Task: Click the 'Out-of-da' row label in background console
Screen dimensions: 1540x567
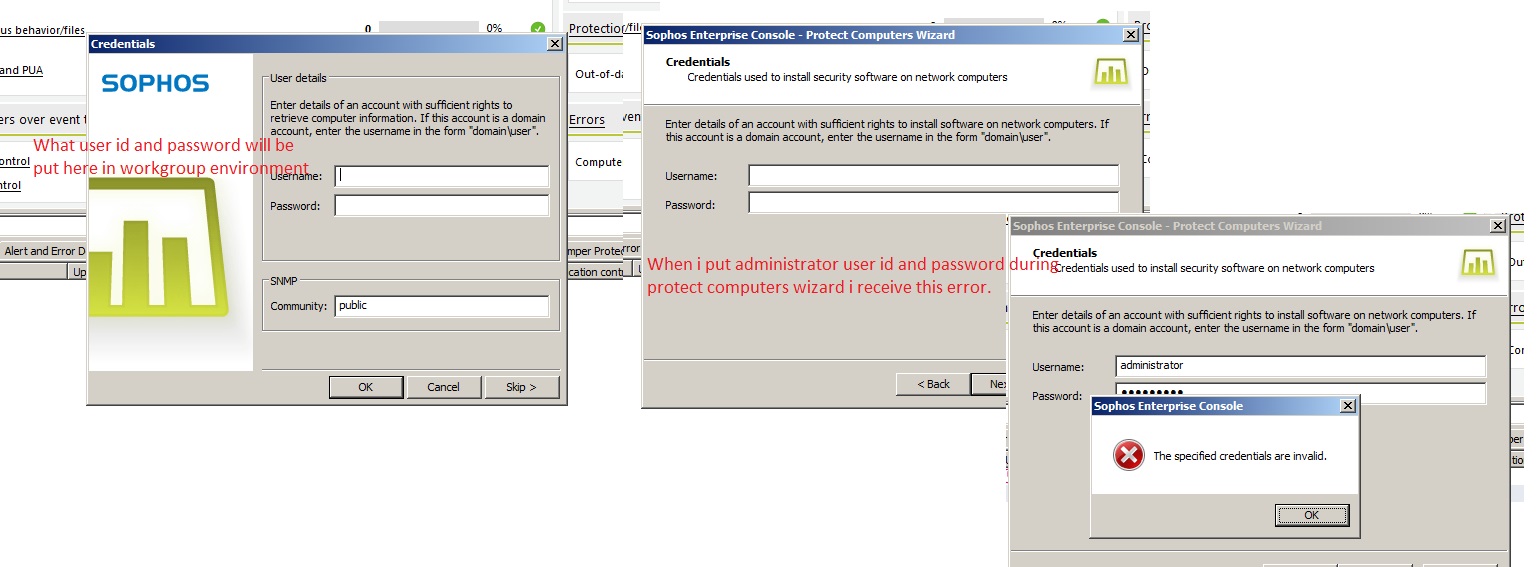Action: tap(599, 74)
